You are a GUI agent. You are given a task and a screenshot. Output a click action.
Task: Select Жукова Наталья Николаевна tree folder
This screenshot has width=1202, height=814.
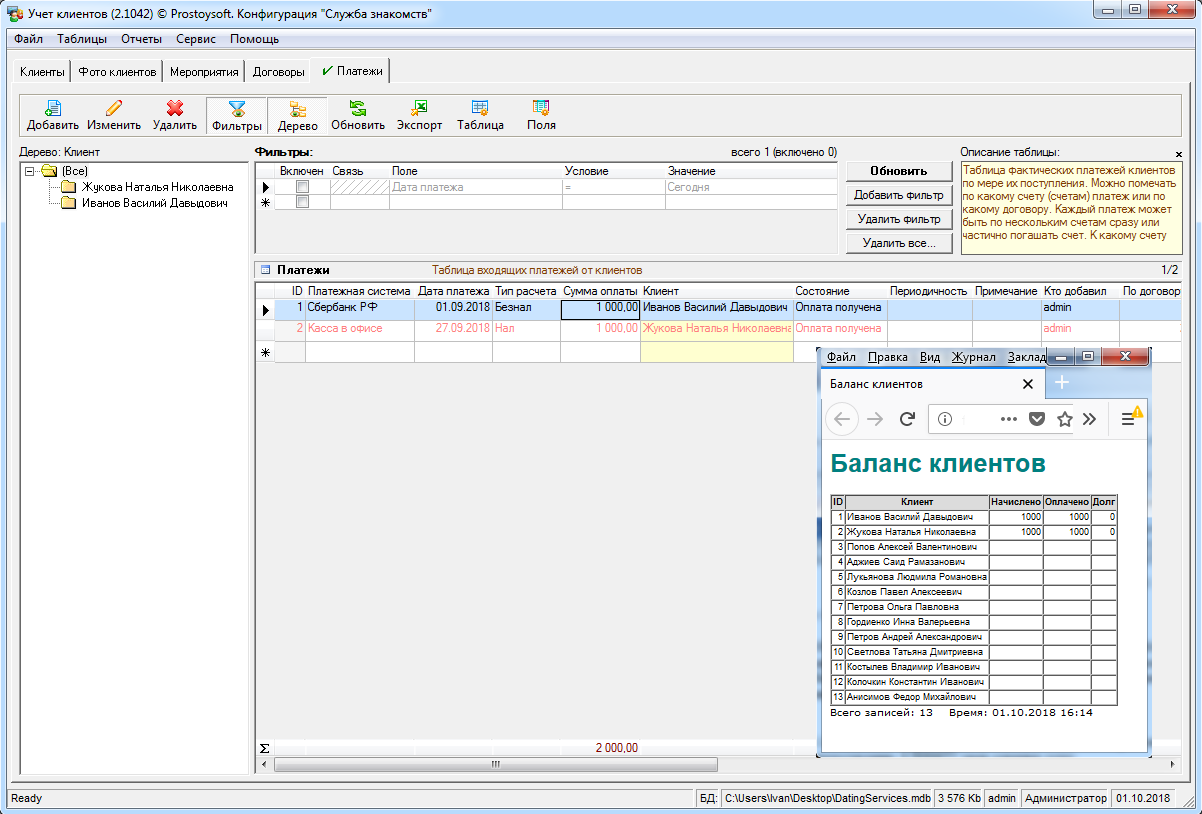(x=157, y=187)
